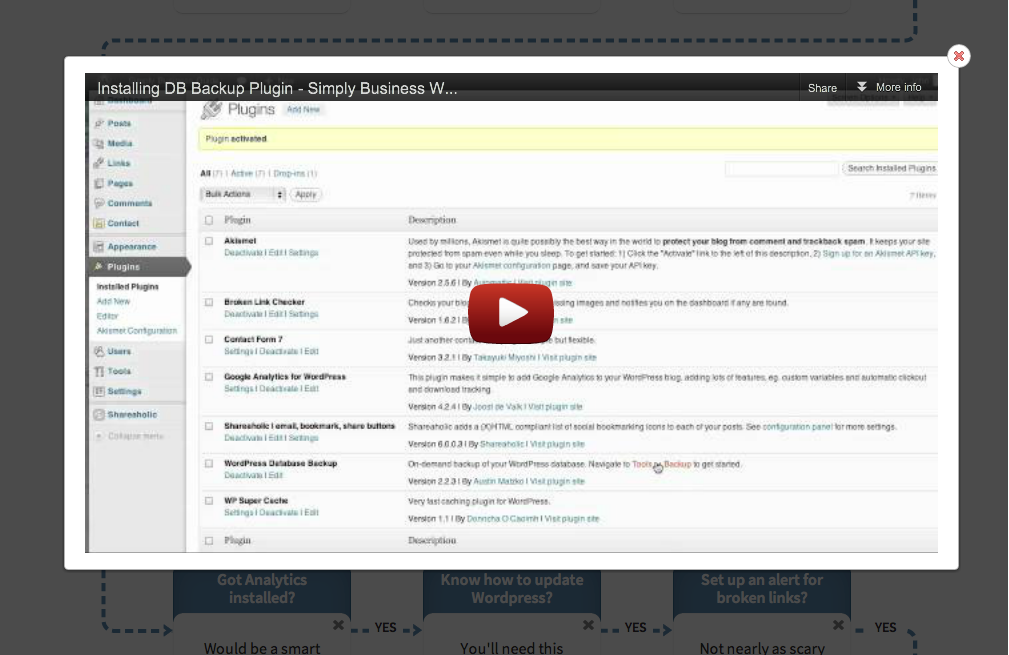Click the Appearance icon in the sidebar

[98, 246]
